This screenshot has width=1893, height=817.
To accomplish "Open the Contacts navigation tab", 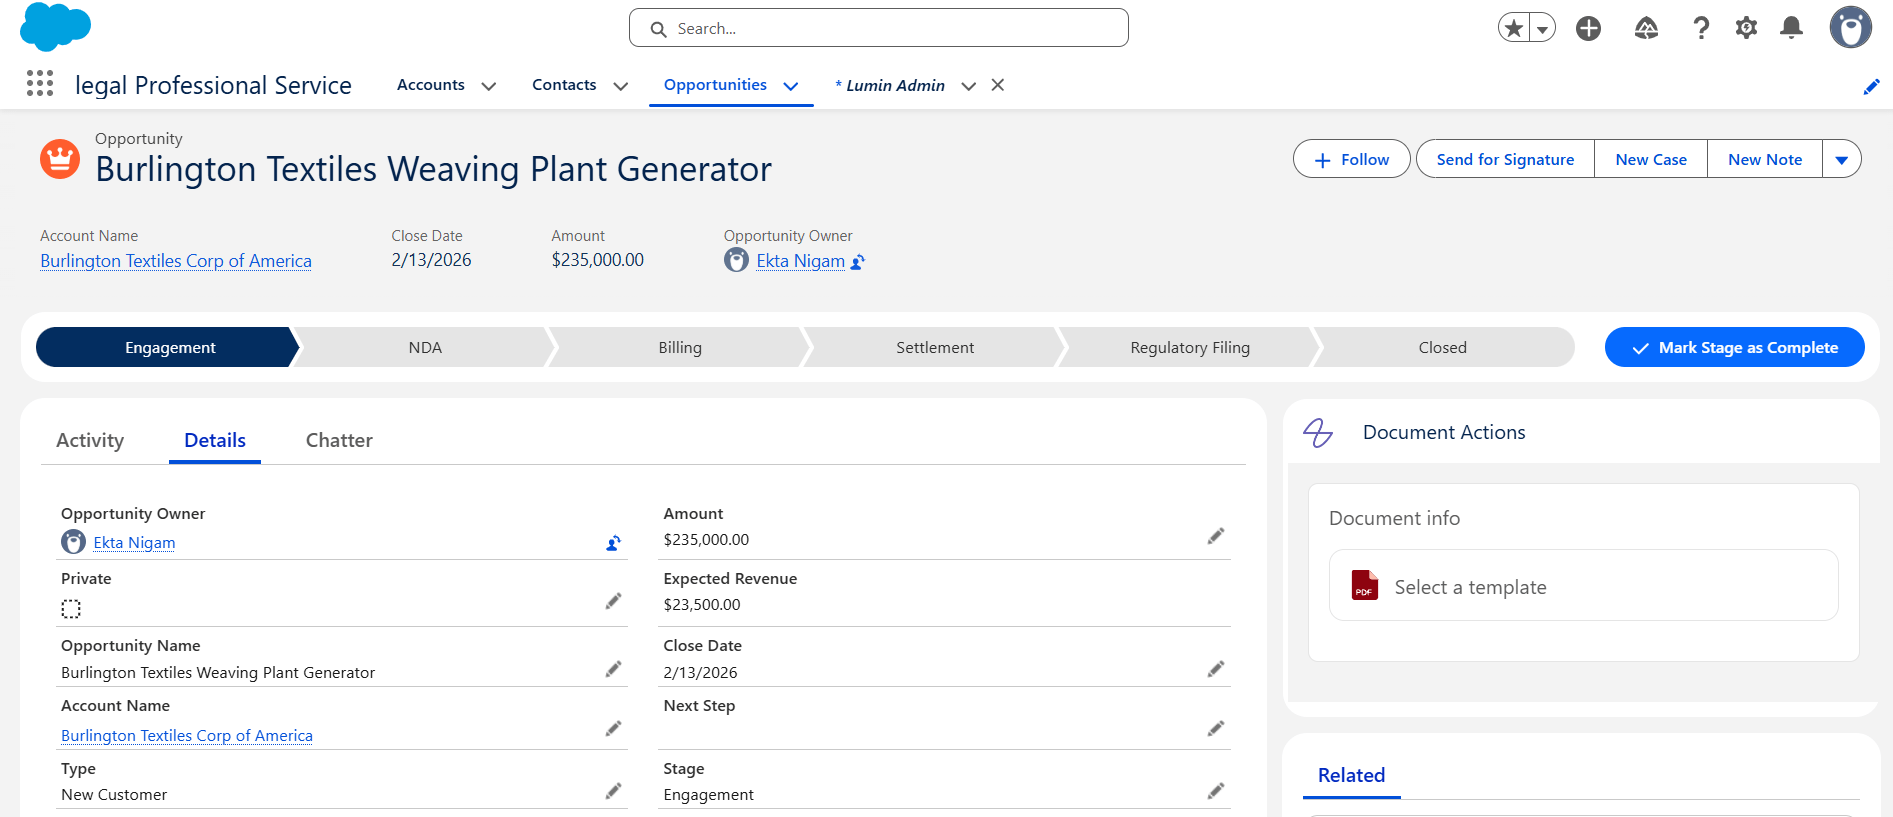I will point(564,85).
